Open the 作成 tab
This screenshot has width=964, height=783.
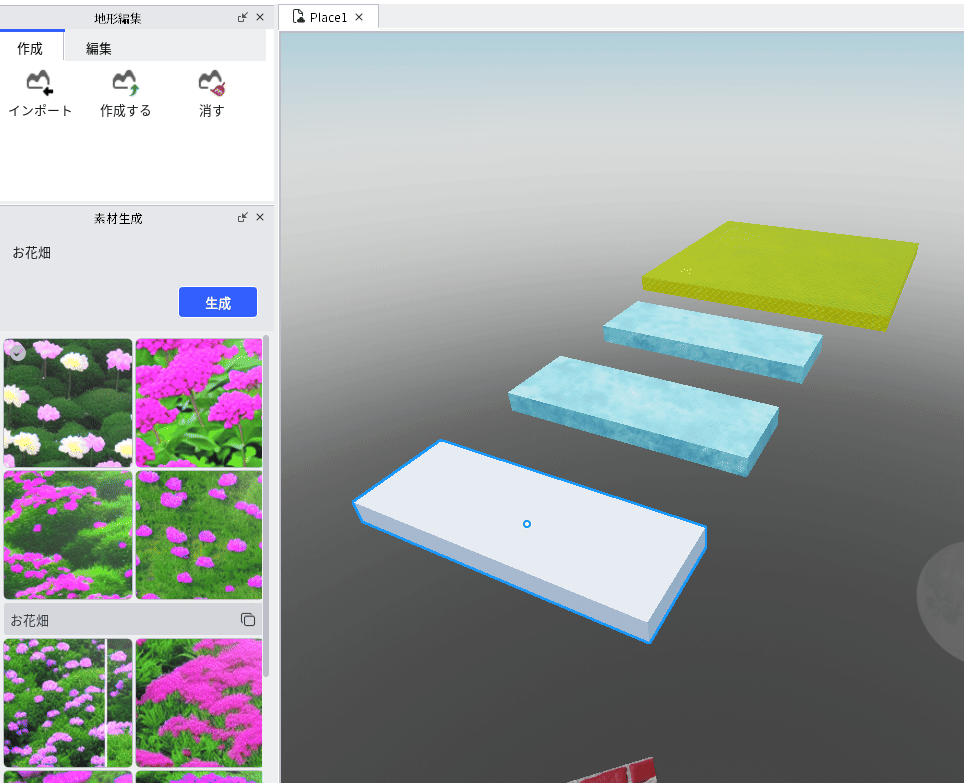(30, 48)
